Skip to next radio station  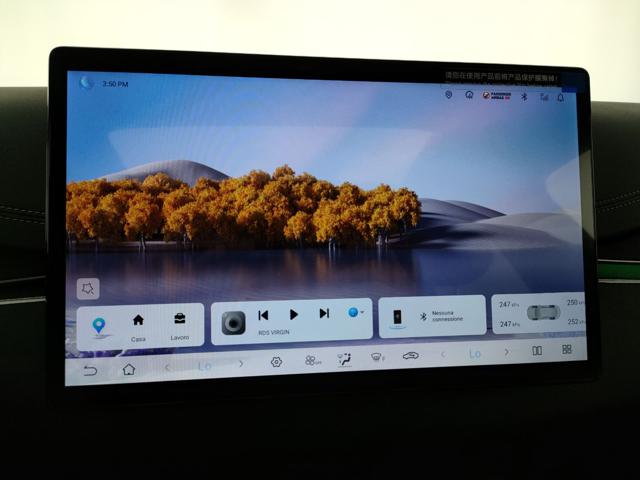pyautogui.click(x=323, y=313)
